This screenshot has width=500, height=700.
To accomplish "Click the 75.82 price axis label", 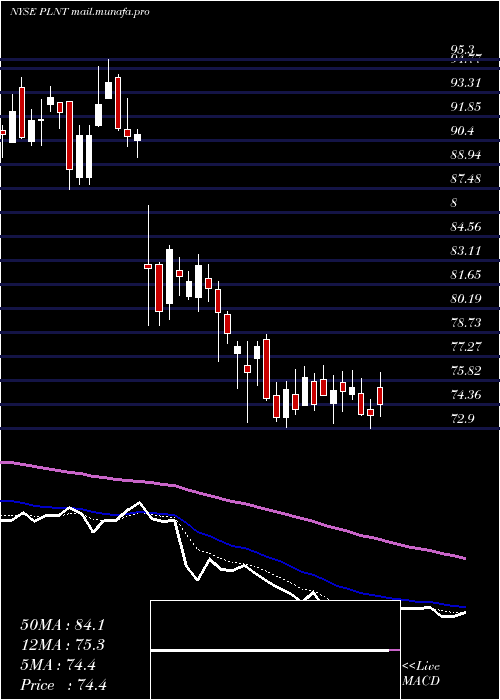I will [466, 371].
